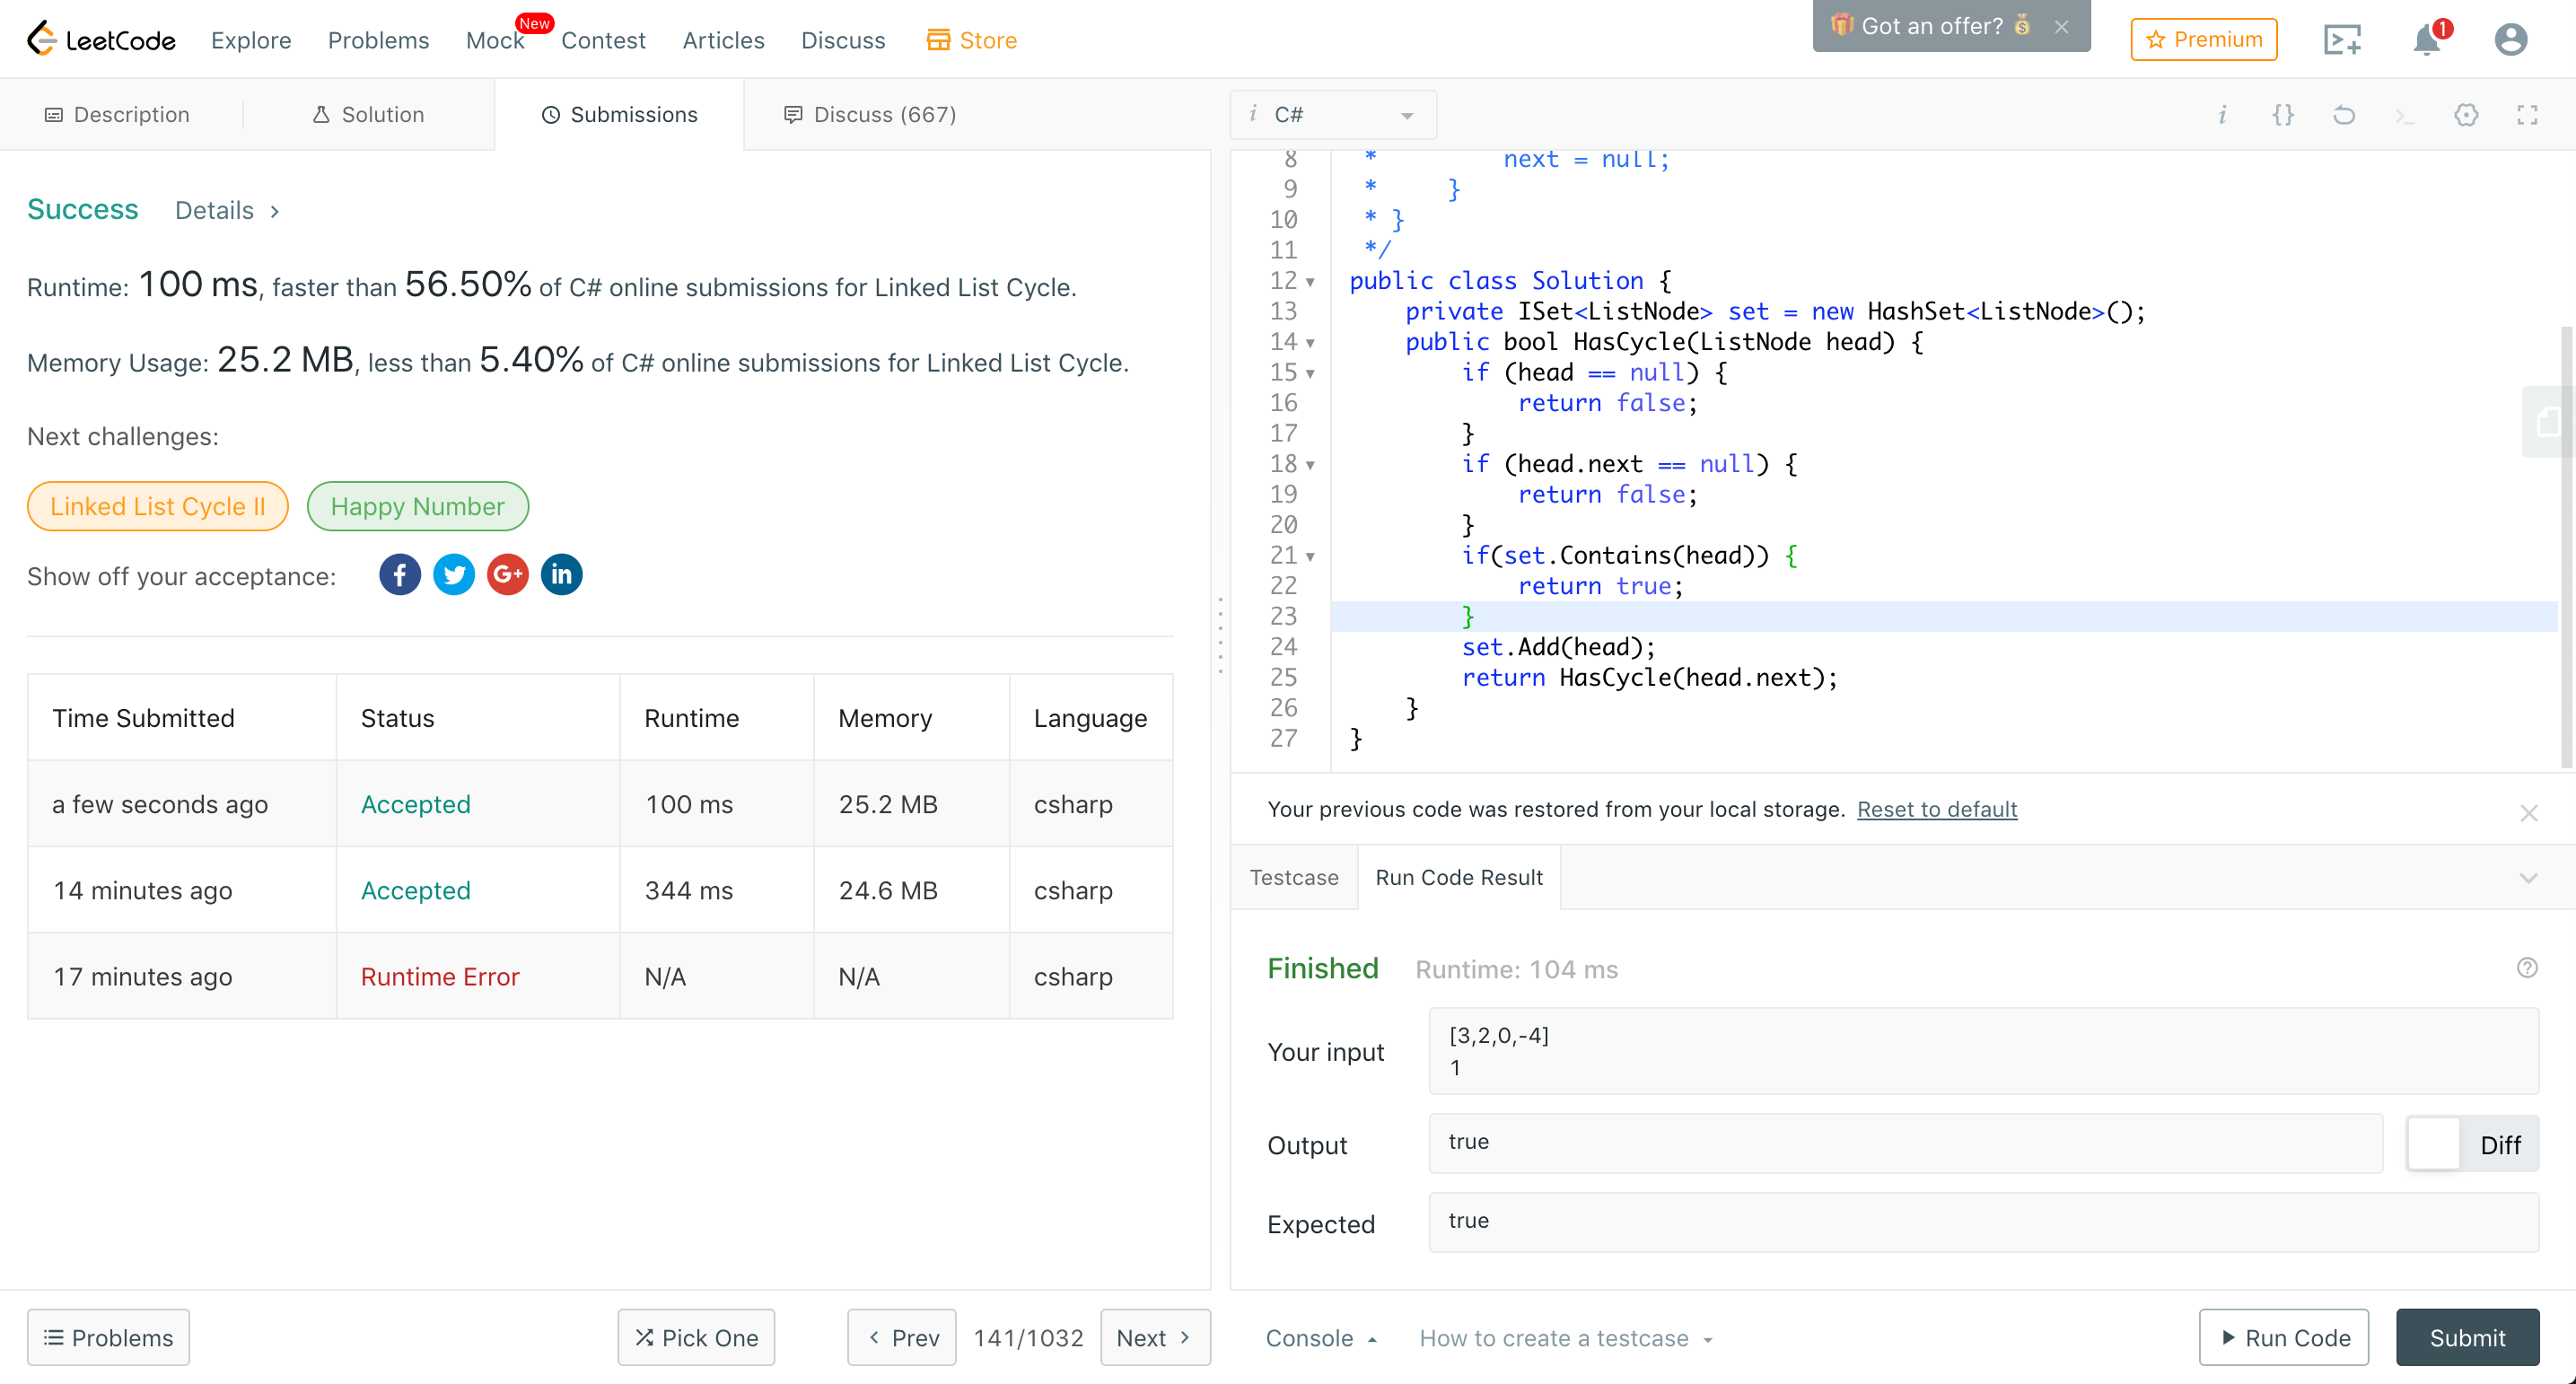Share acceptance on LinkedIn
This screenshot has height=1384, width=2576.
562,575
